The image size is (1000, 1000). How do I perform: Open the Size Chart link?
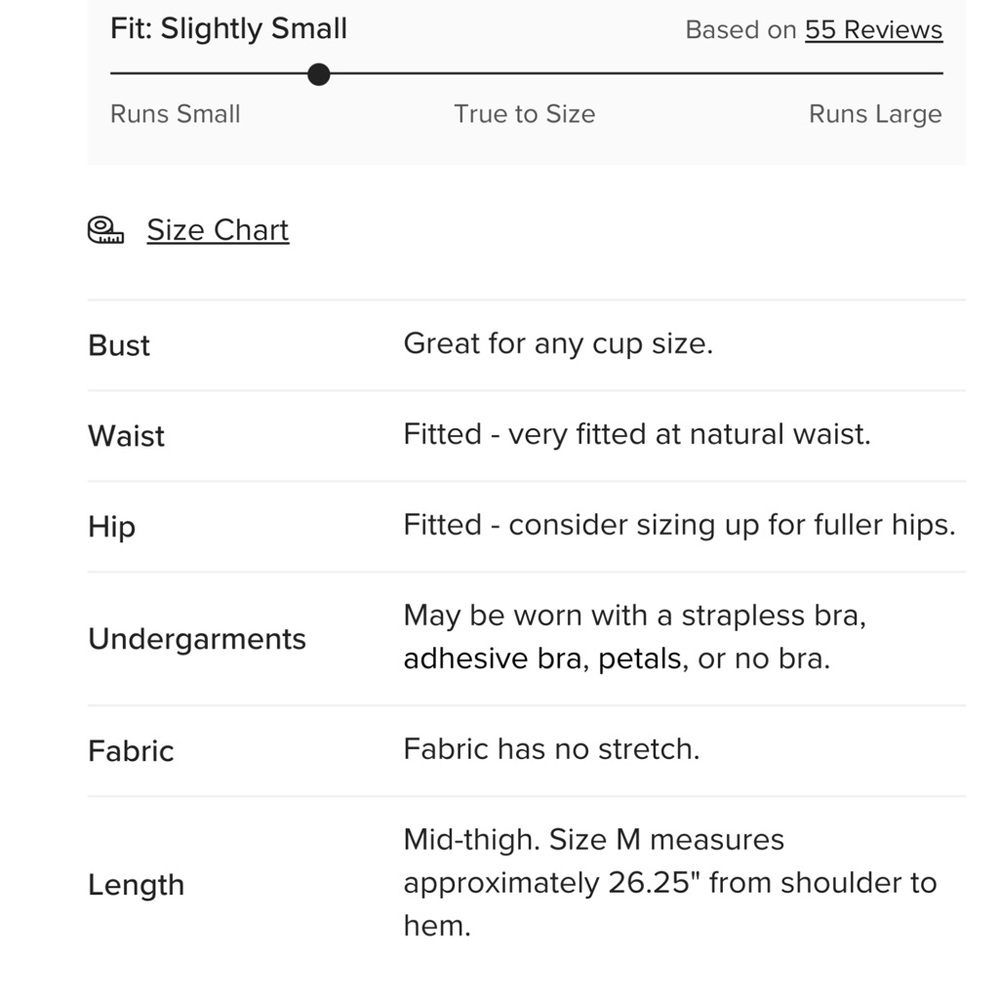pos(217,230)
